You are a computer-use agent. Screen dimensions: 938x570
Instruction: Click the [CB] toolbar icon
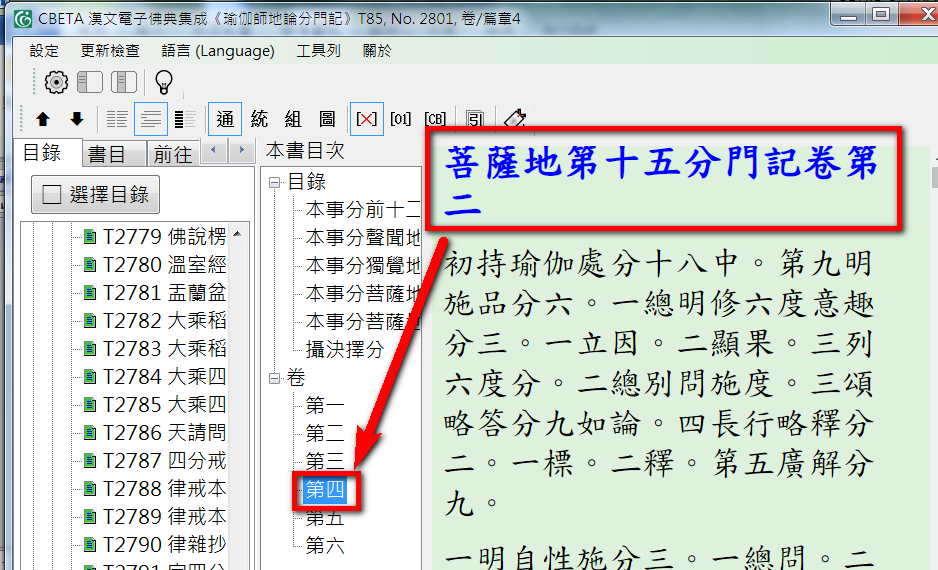point(435,119)
